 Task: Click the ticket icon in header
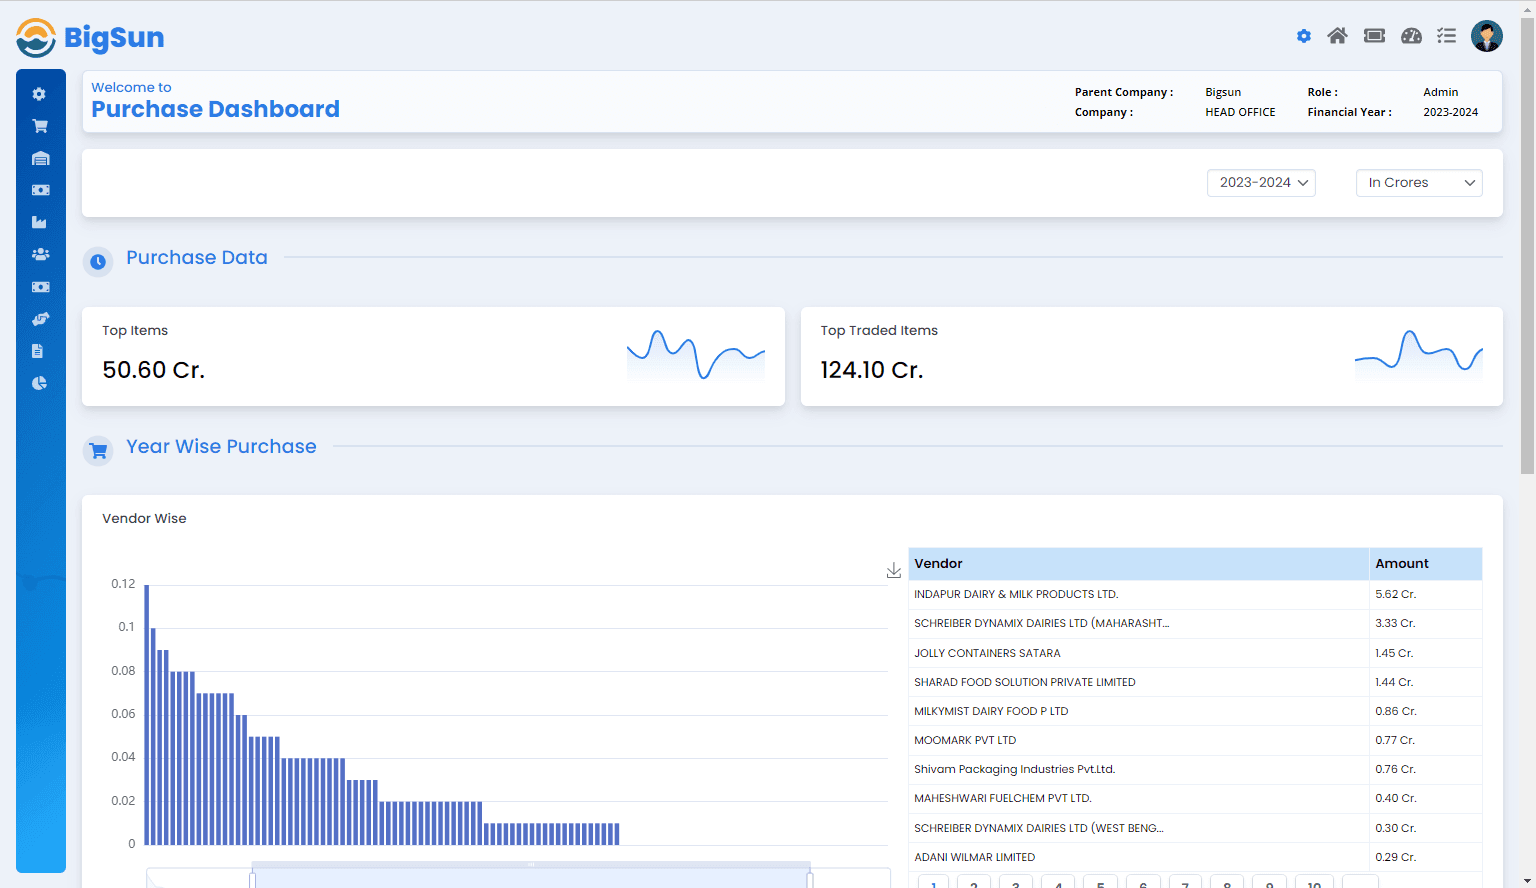pos(1374,36)
